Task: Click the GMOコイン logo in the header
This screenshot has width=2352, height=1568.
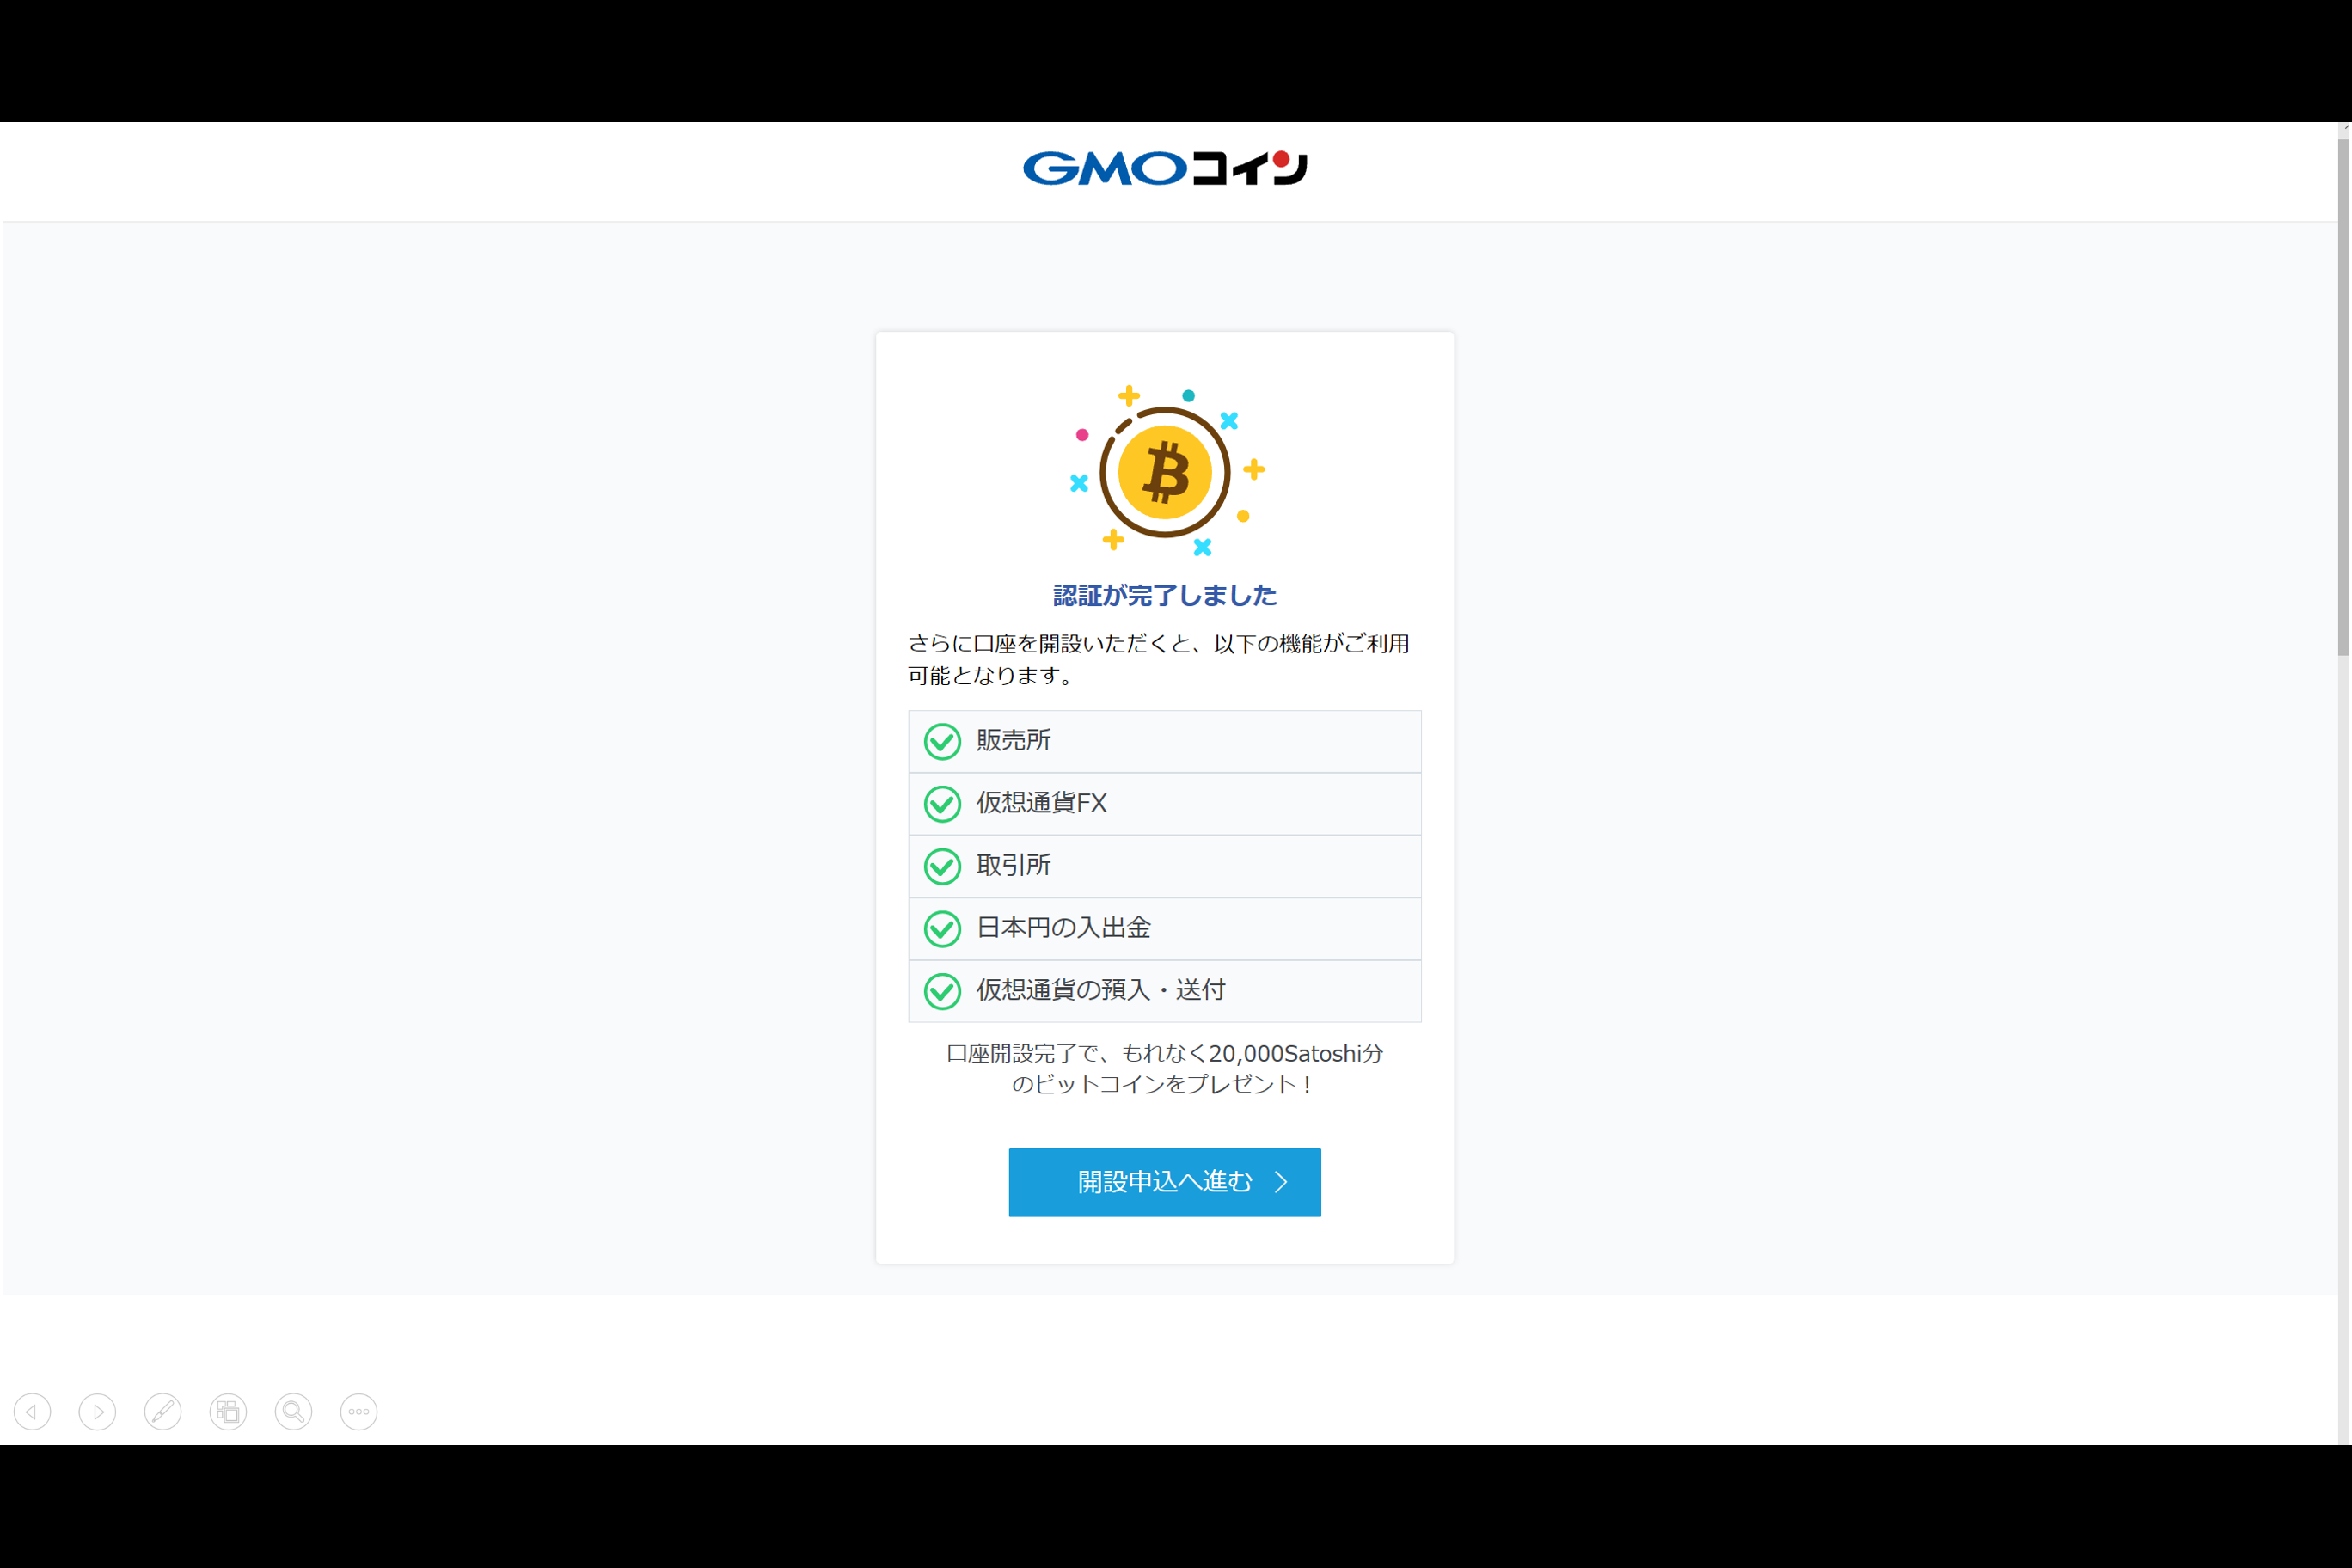Action: 1164,168
